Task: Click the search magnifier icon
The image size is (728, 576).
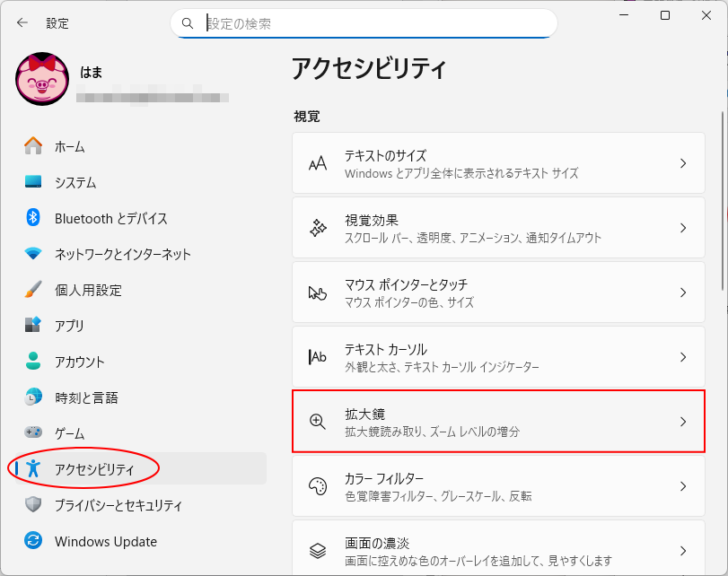Action: pyautogui.click(x=187, y=23)
